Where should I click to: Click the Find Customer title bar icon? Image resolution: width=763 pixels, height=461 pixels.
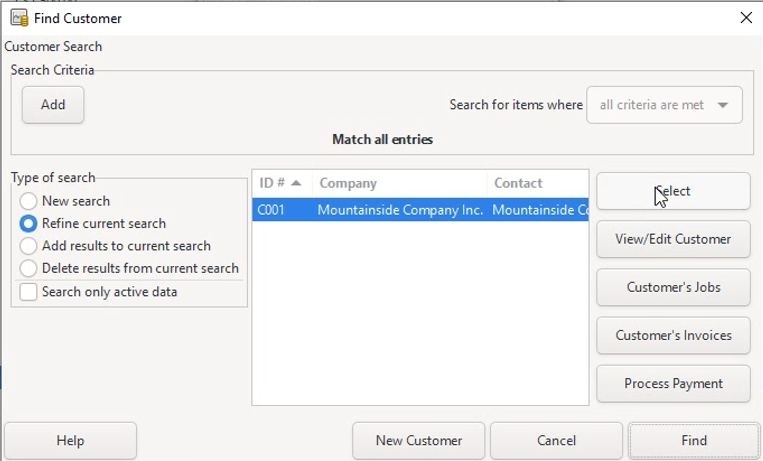(x=19, y=18)
